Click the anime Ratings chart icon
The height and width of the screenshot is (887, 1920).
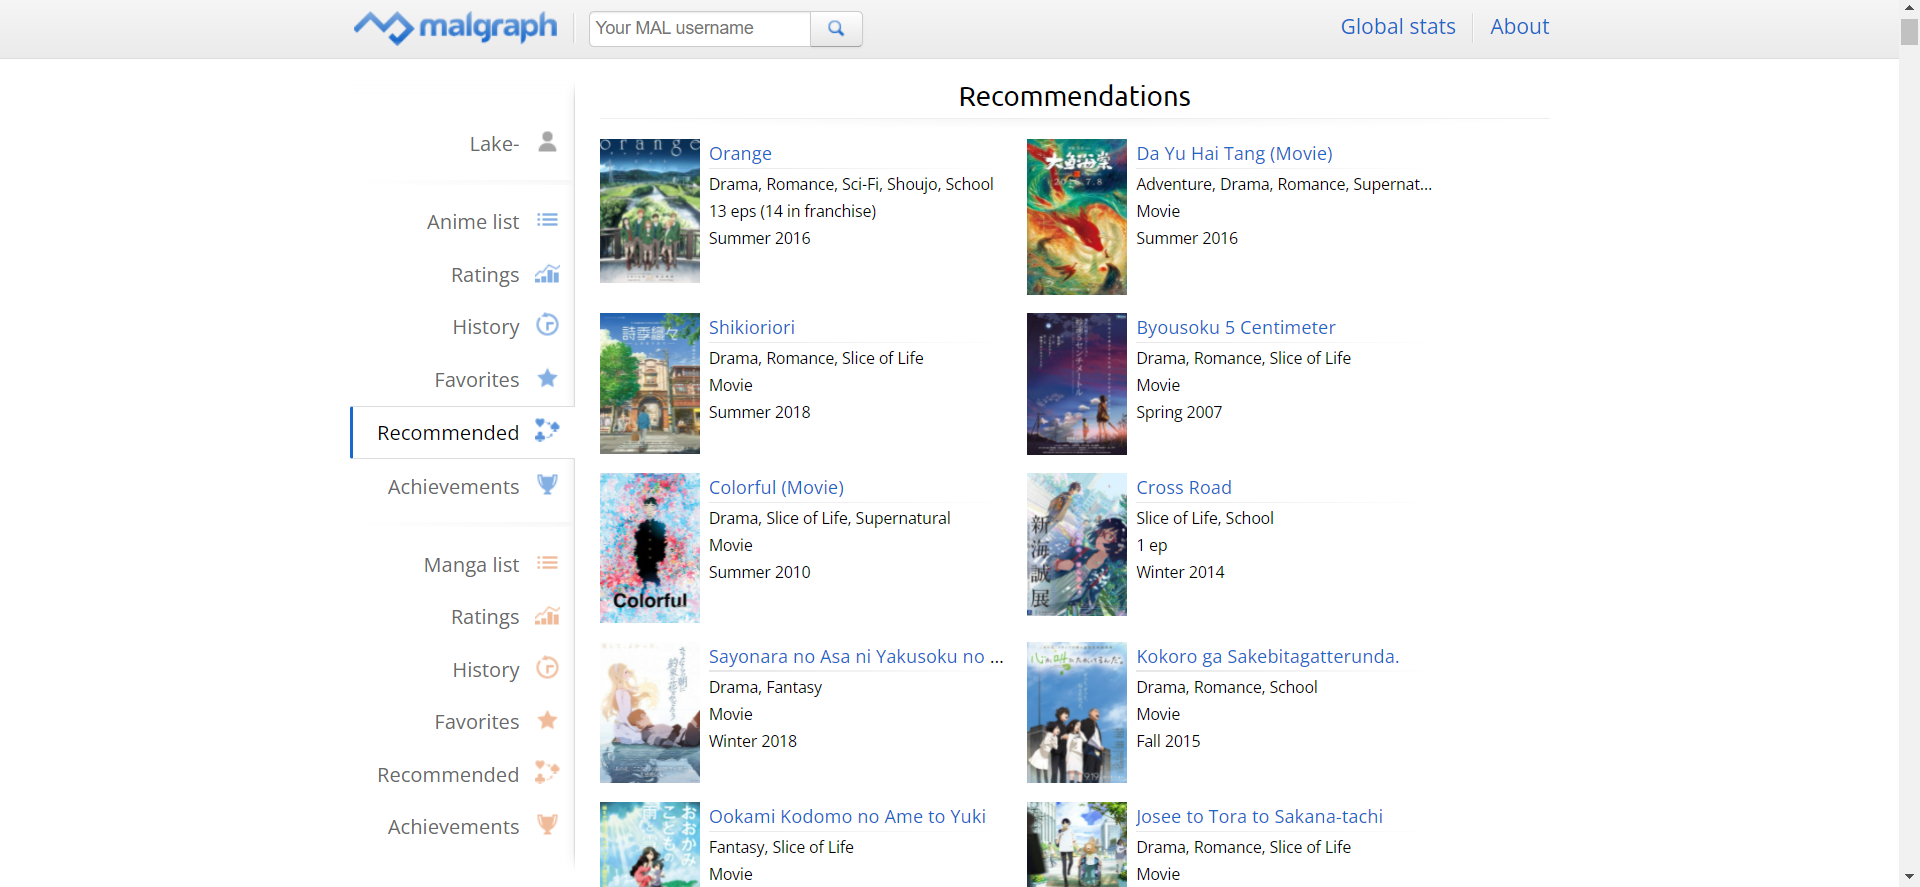point(547,273)
